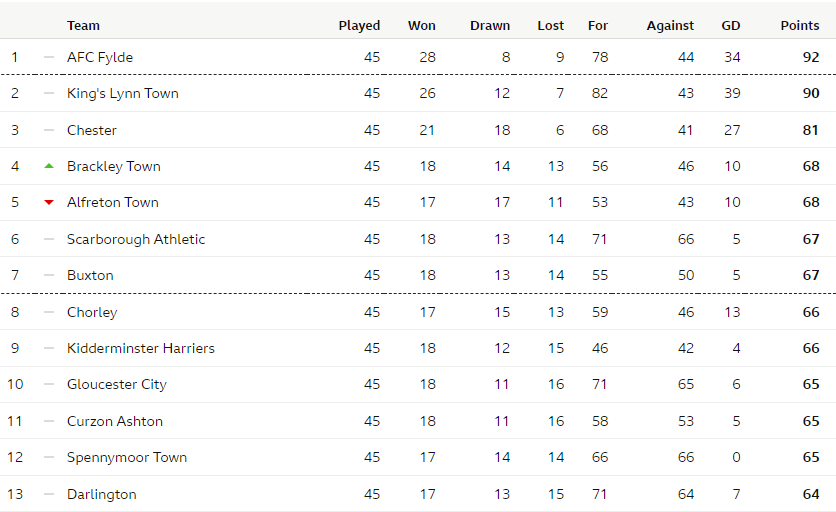Click the Team column header
The image size is (836, 512).
83,26
